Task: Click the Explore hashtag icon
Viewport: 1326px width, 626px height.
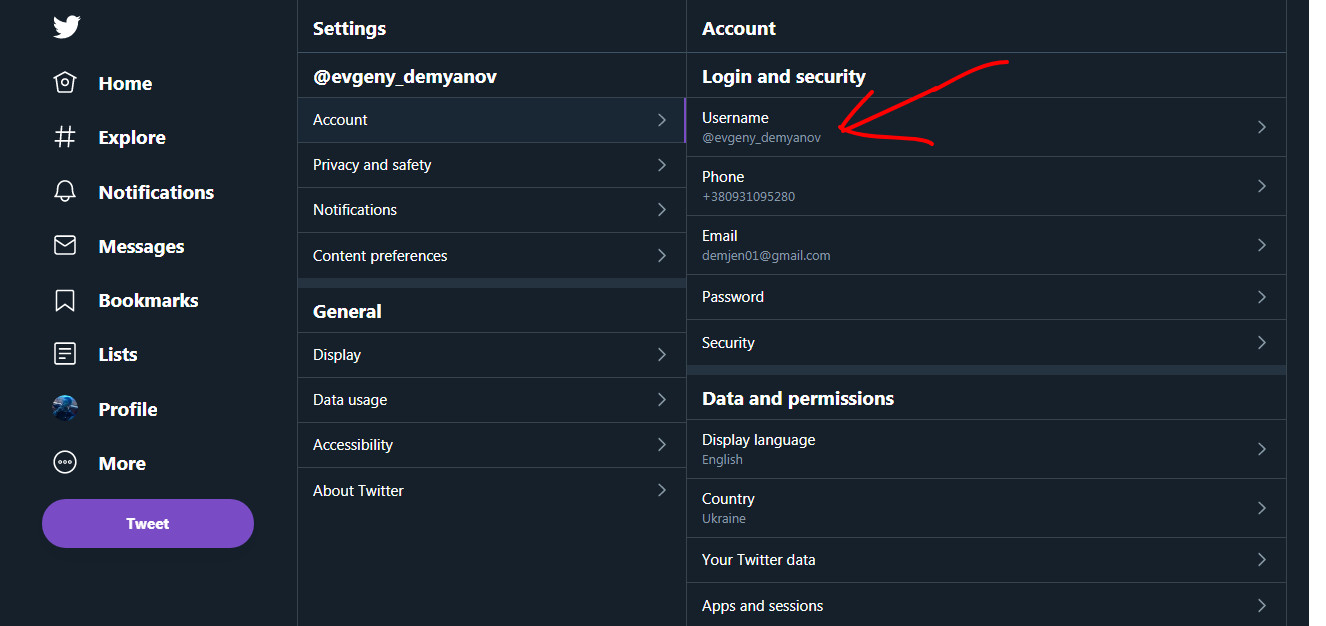Action: pos(65,137)
